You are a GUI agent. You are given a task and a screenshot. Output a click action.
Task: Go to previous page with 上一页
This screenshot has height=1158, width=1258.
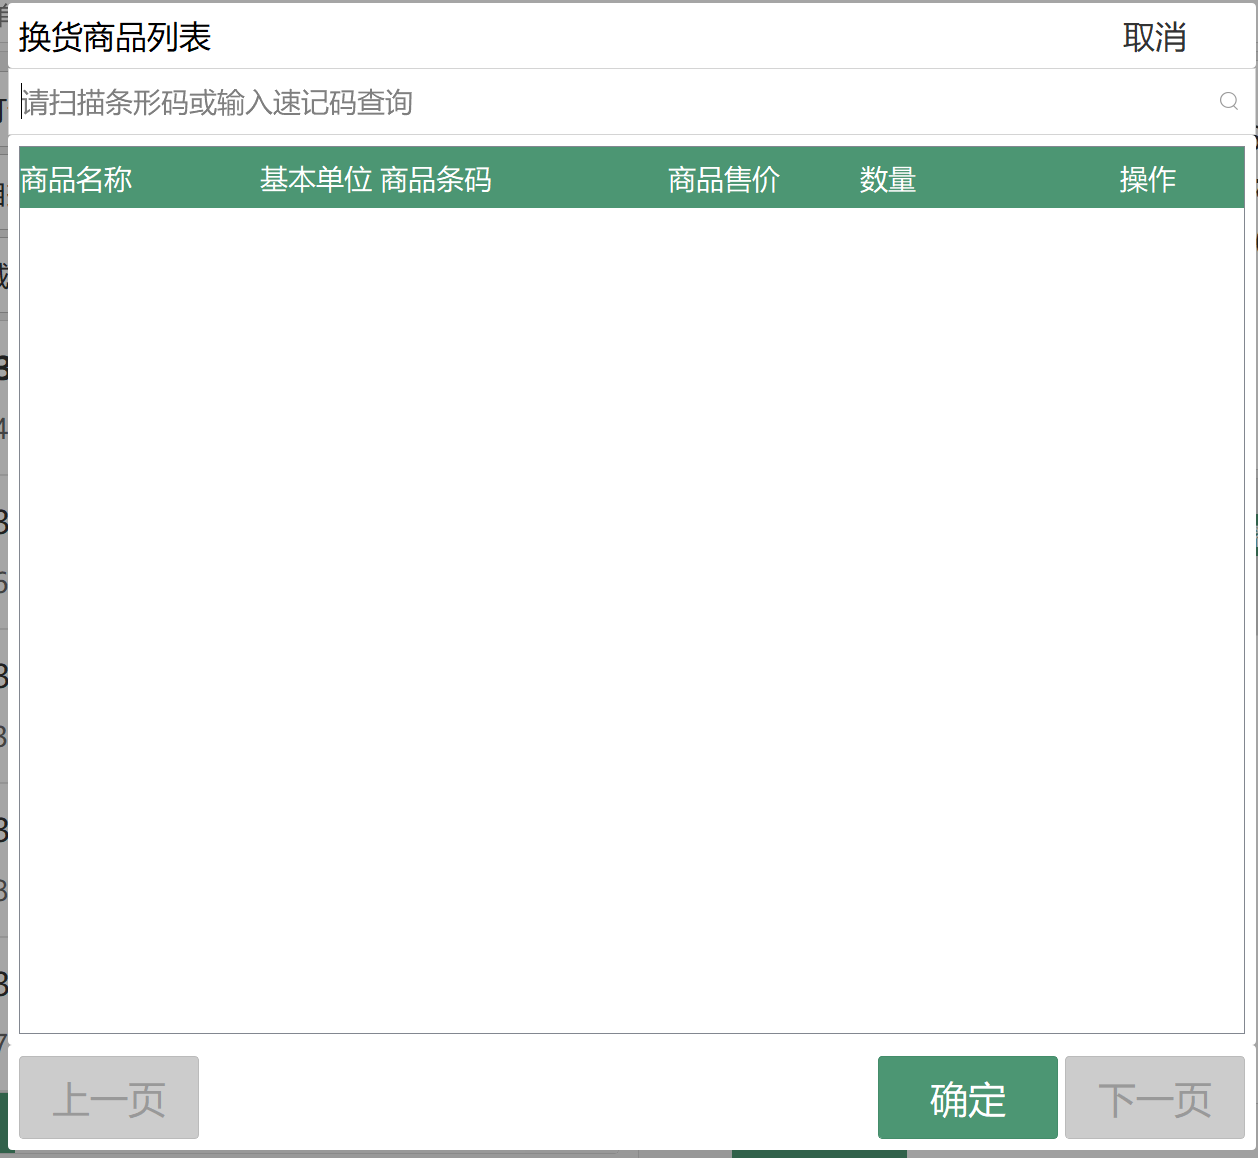coord(109,1097)
